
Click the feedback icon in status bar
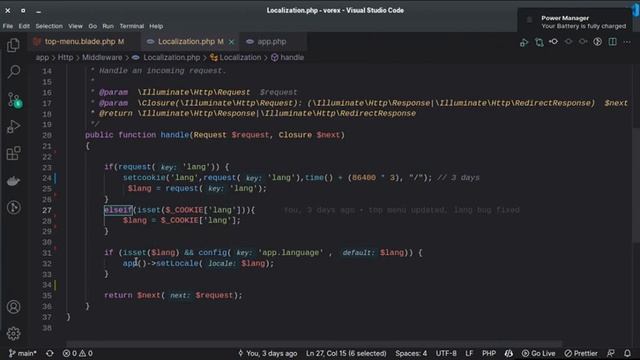[x=611, y=353]
